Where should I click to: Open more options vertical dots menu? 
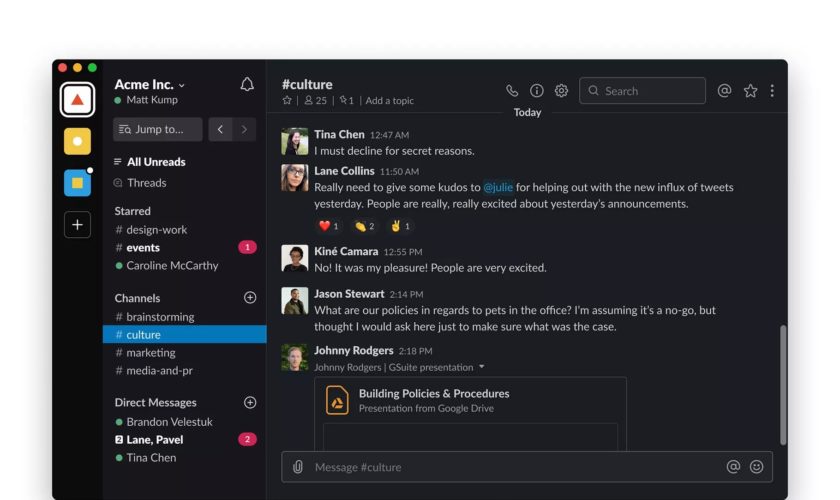point(772,91)
